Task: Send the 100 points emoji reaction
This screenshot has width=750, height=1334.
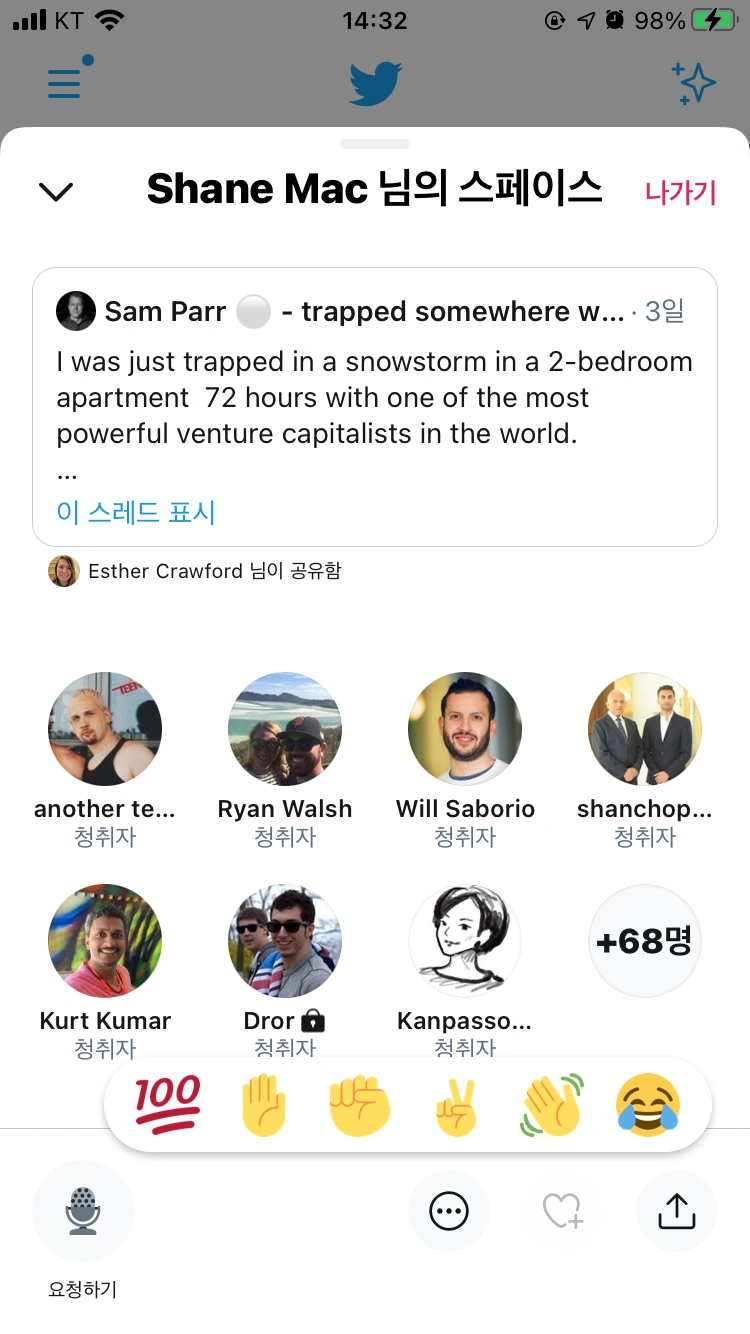Action: coord(168,1104)
